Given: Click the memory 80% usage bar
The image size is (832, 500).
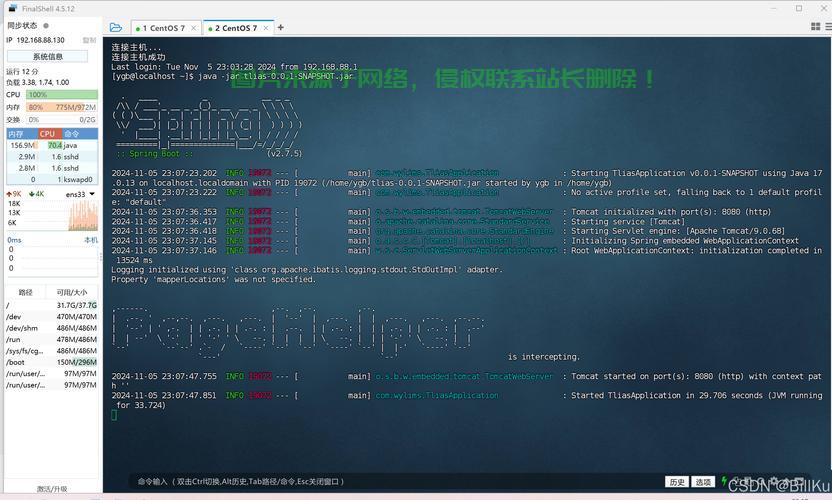Looking at the screenshot, I should (62, 107).
